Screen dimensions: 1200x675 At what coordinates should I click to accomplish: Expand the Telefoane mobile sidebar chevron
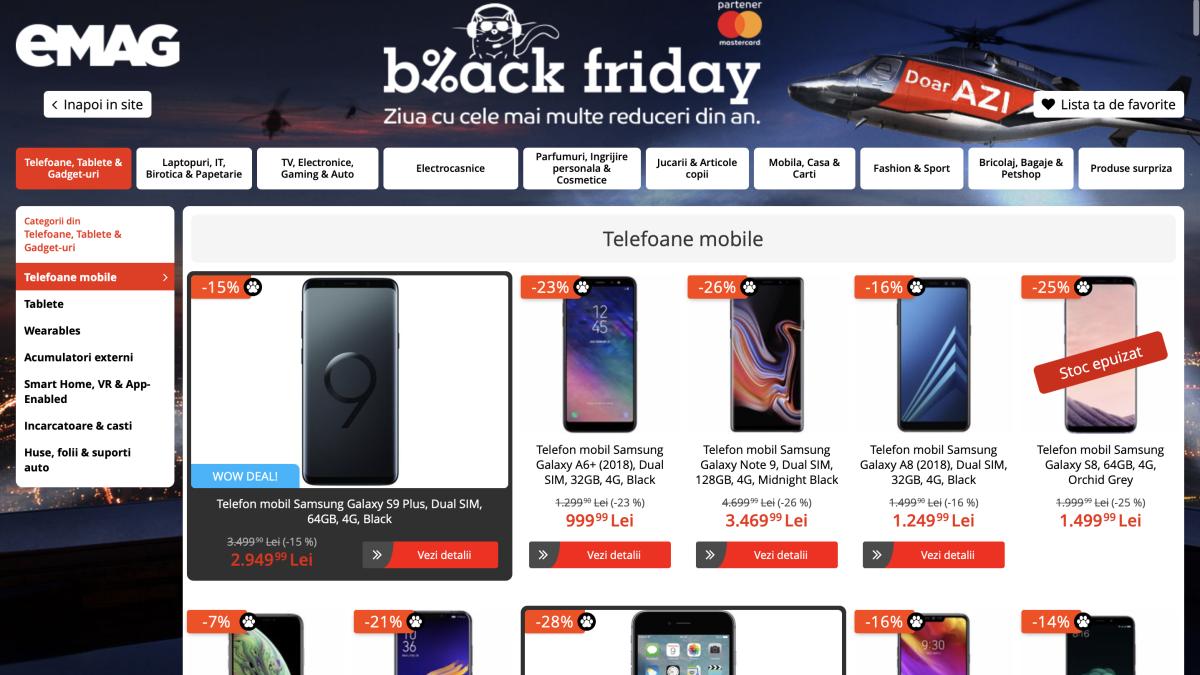(x=165, y=277)
